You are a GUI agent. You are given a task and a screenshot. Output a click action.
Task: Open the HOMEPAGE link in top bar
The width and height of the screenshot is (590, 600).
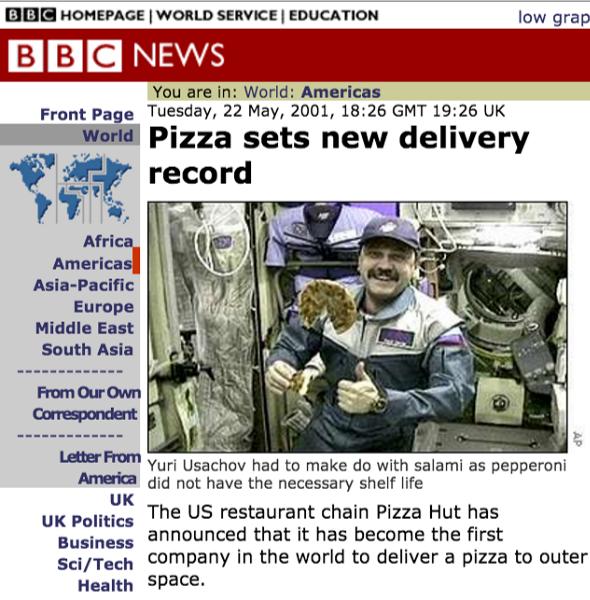tap(103, 15)
